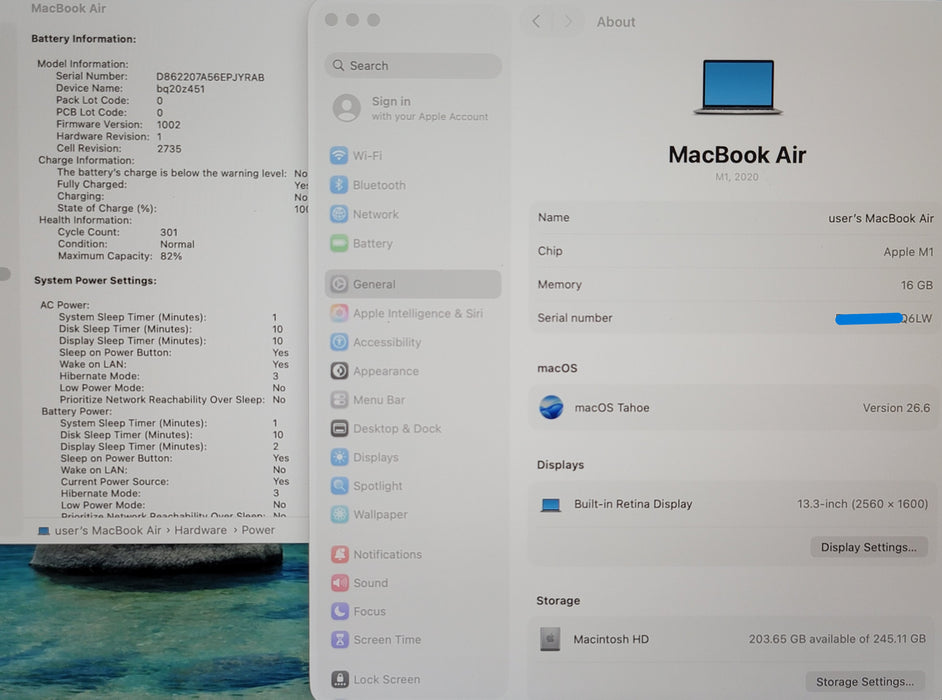Image resolution: width=942 pixels, height=700 pixels.
Task: Select Cycle Count value 301
Action: coord(169,232)
